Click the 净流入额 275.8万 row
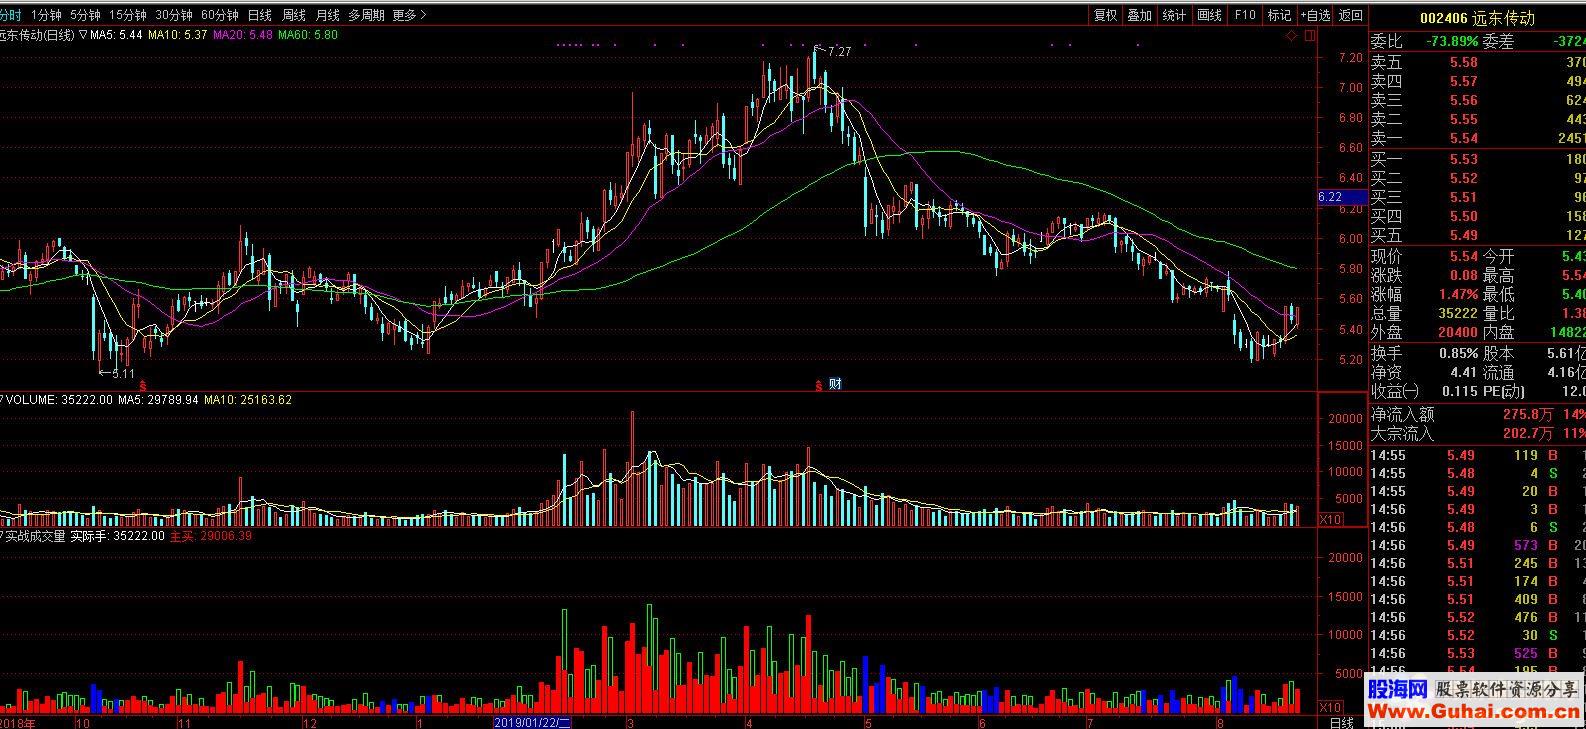Screen dimensions: 1586x729 1477,414
